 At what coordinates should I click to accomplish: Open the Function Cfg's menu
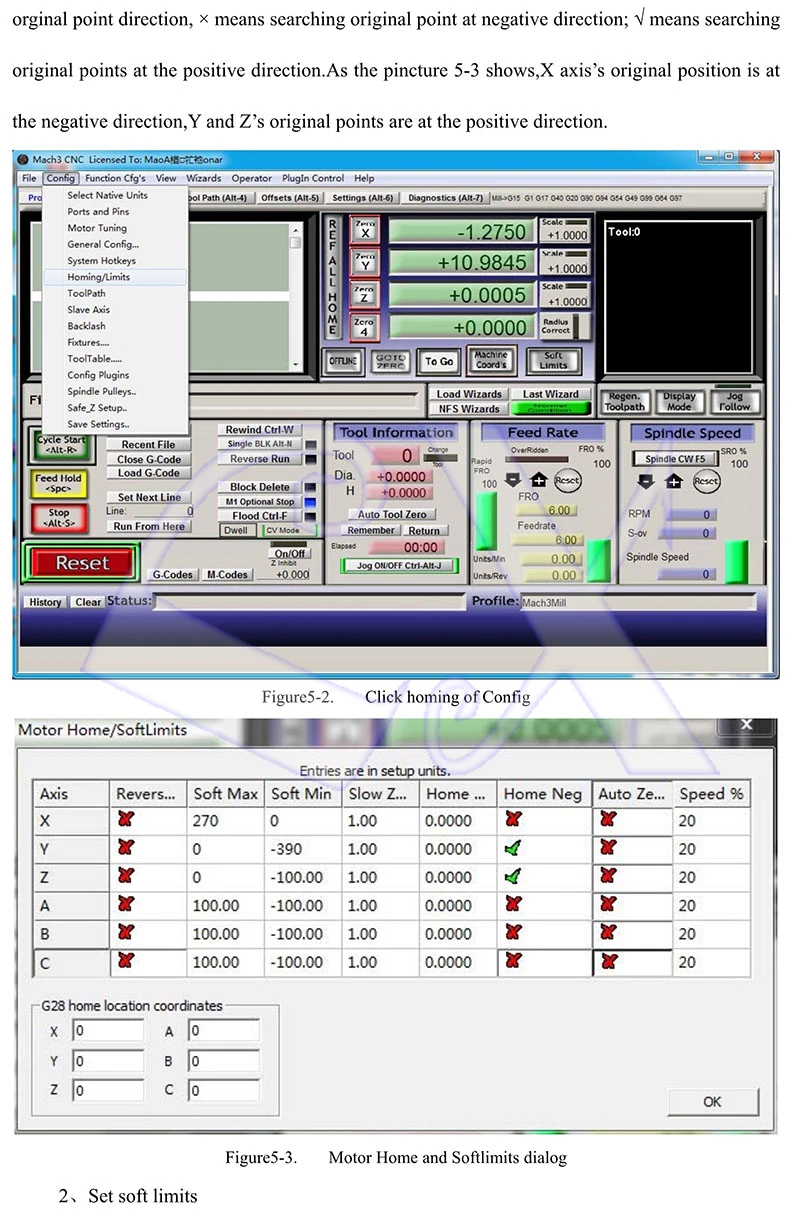pyautogui.click(x=115, y=178)
